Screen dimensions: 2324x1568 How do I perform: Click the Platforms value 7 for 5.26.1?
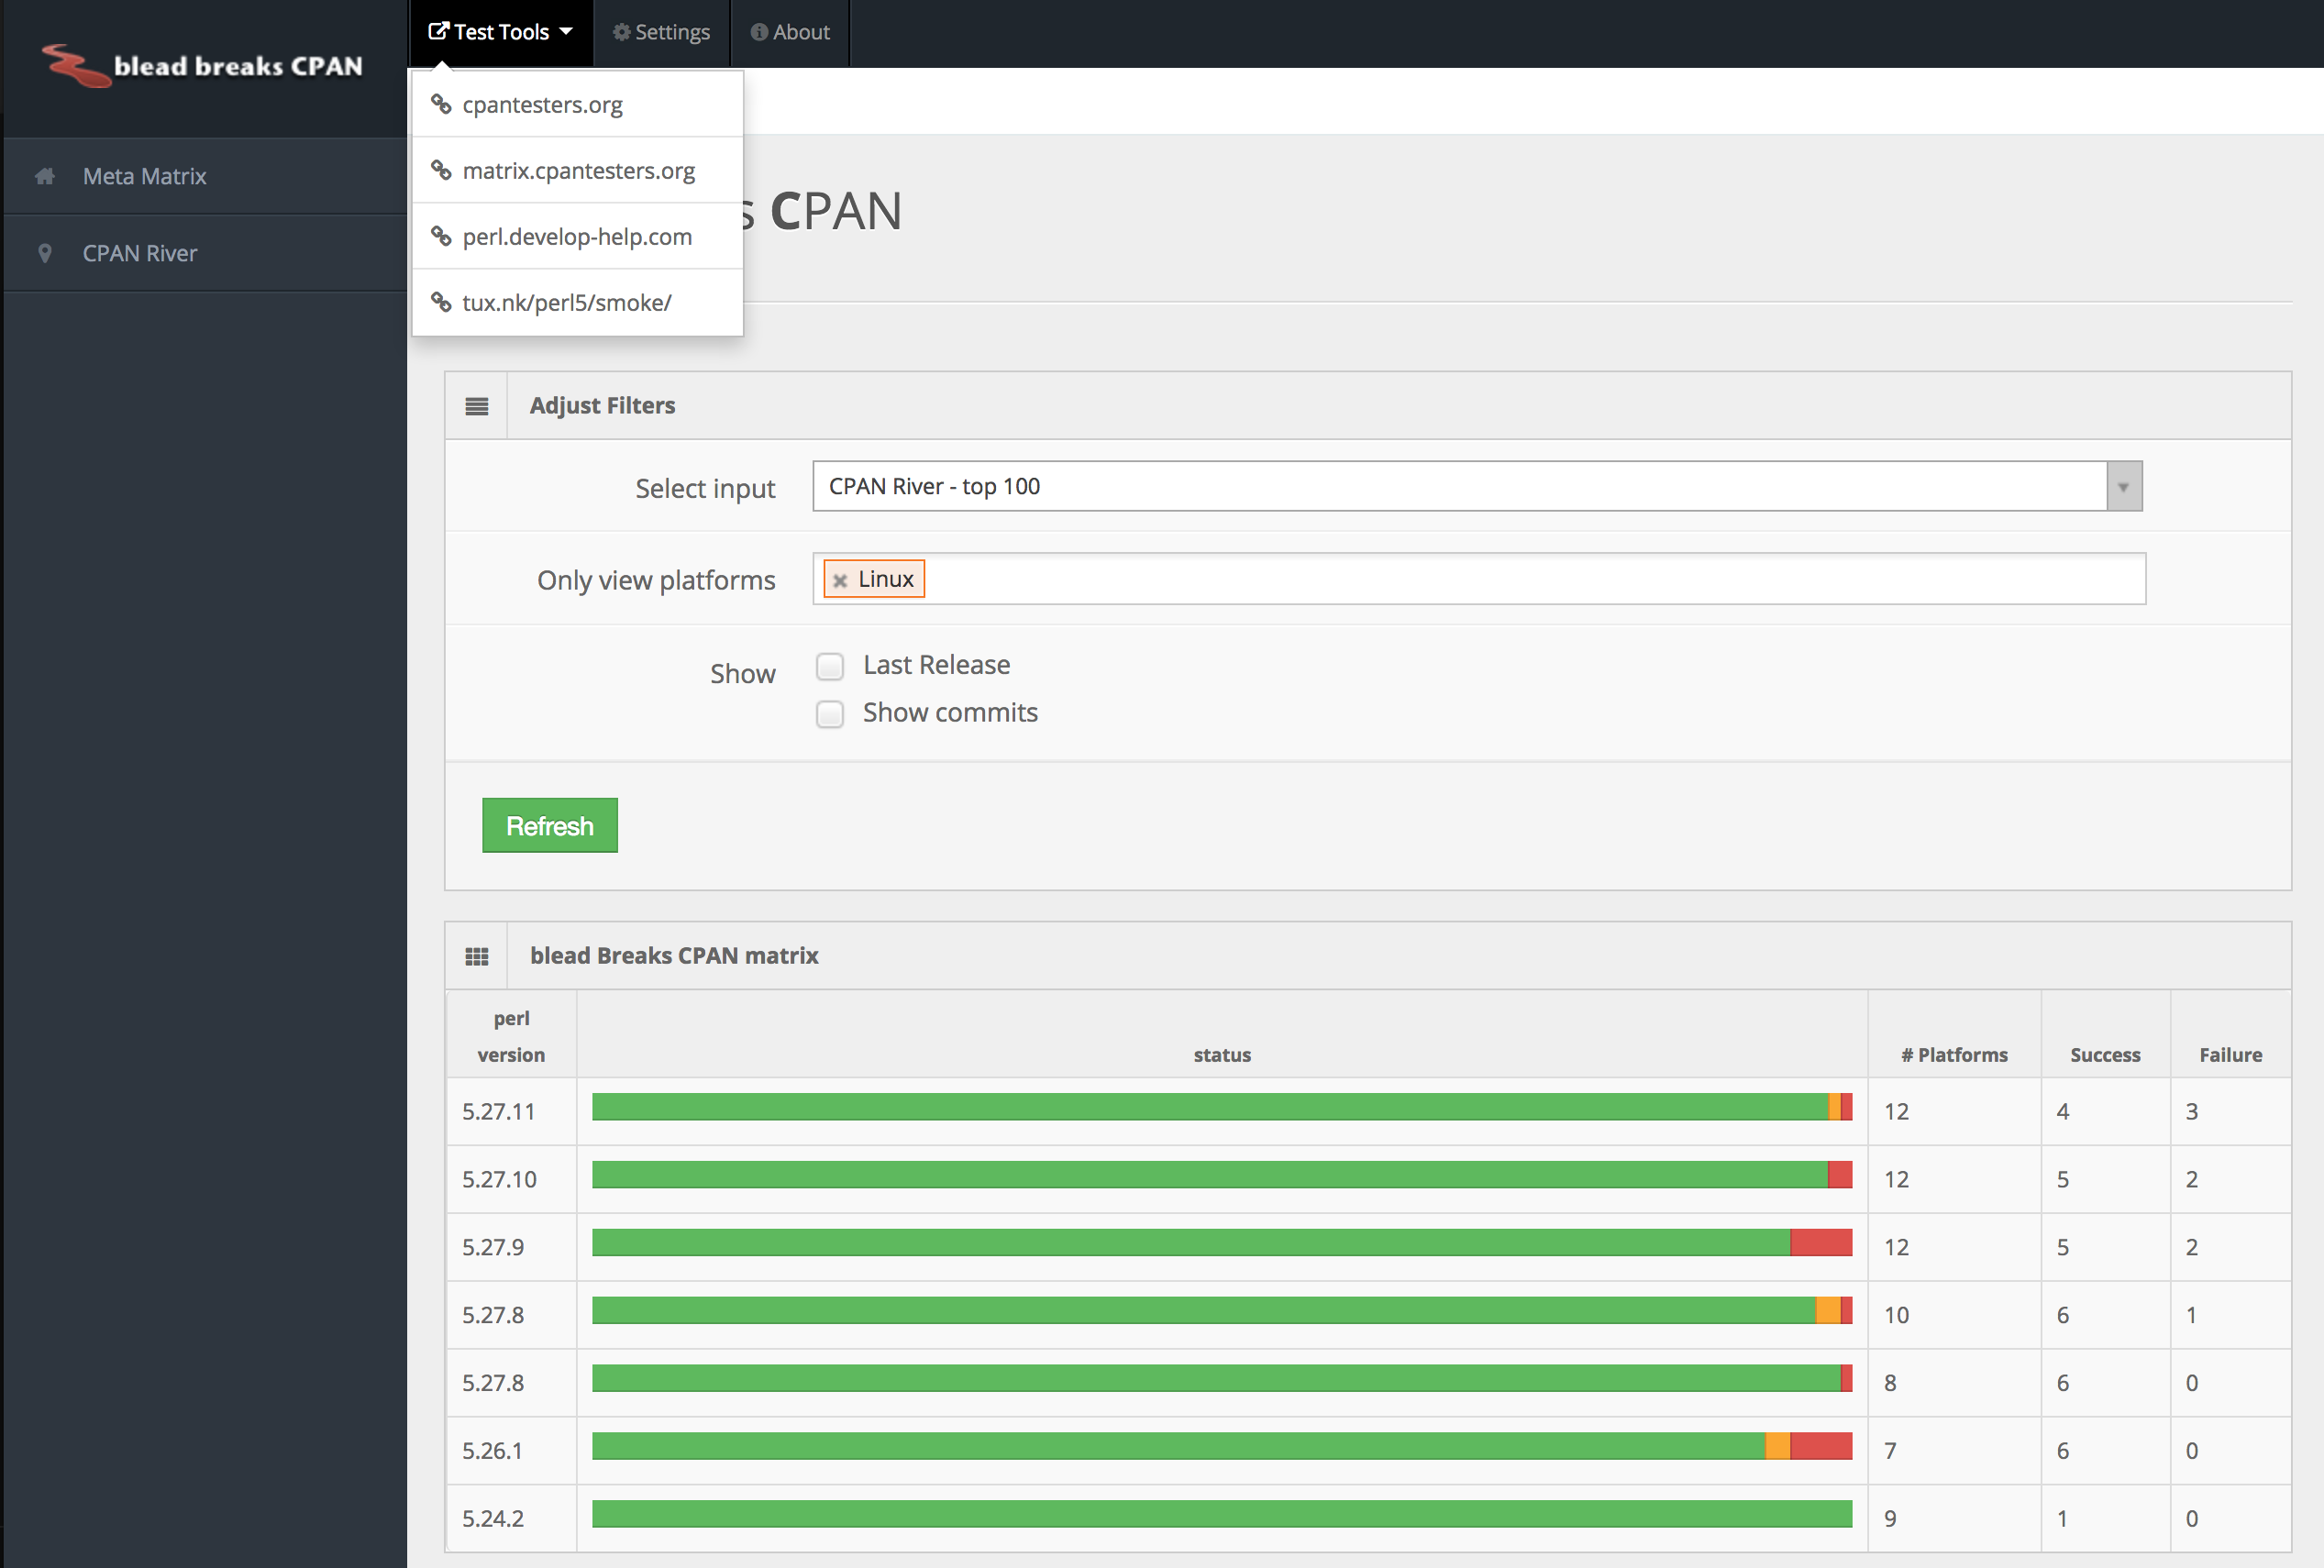click(1890, 1451)
